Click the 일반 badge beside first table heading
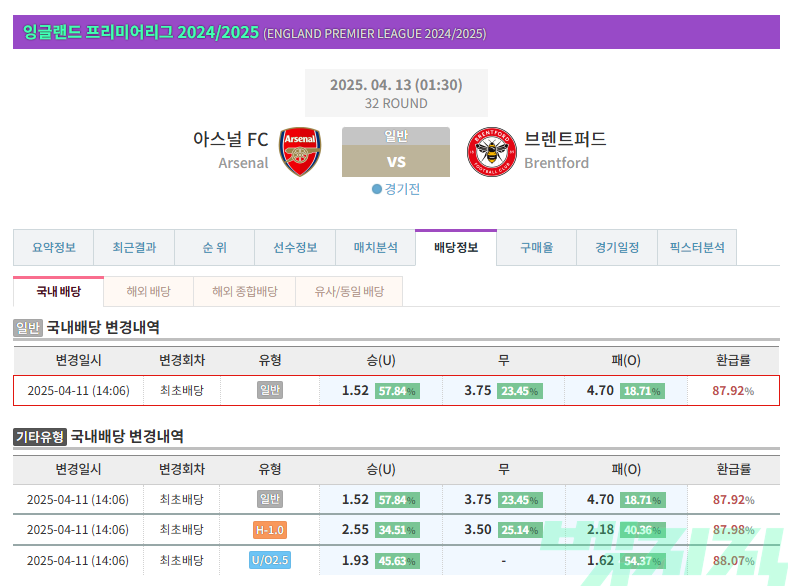 tap(28, 328)
